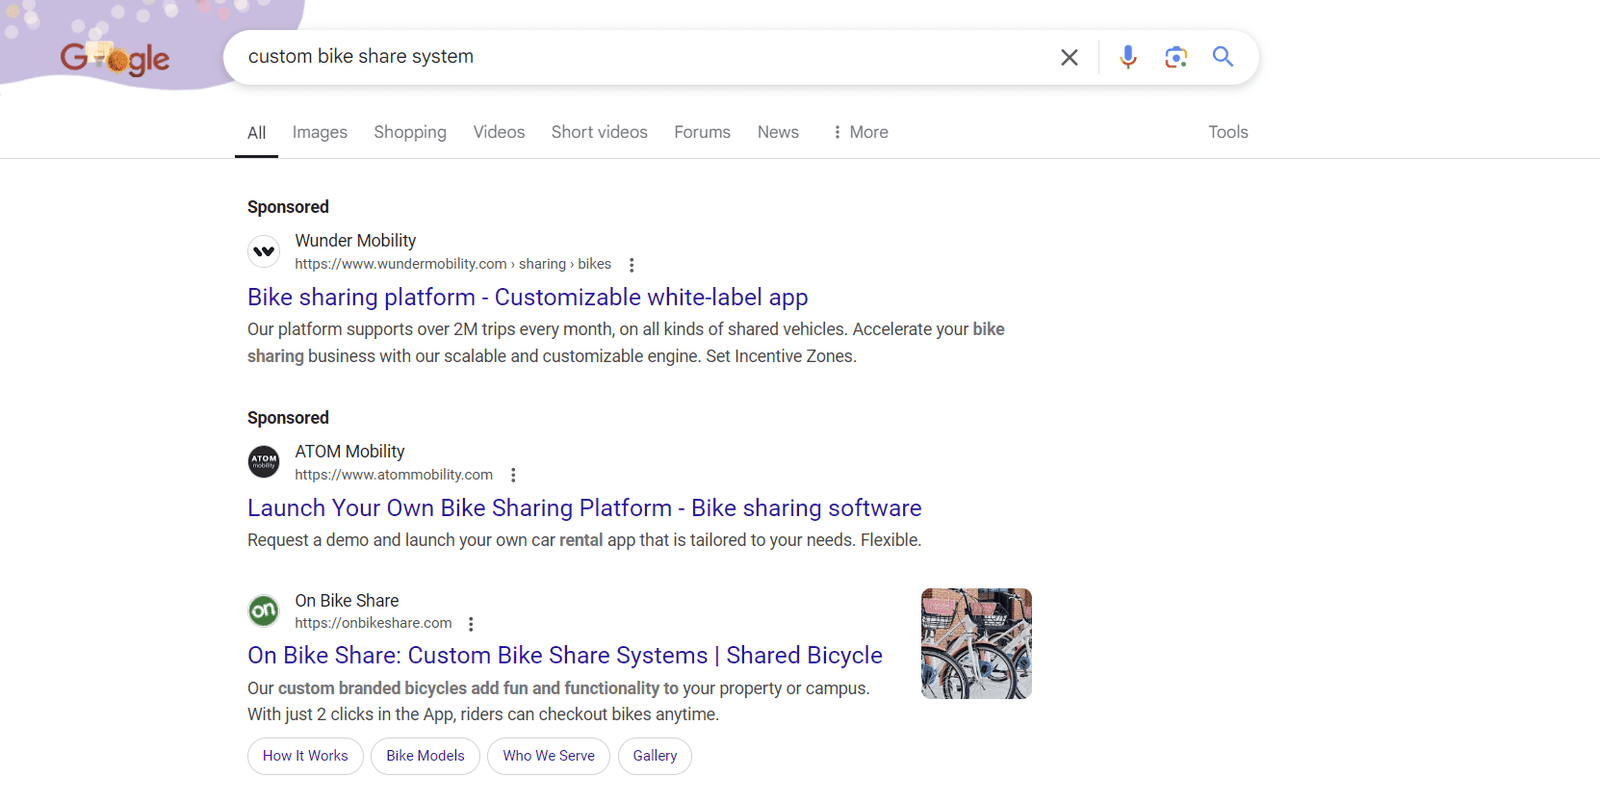Viewport: 1600px width, 806px height.
Task: Switch to the Images tab
Action: pyautogui.click(x=320, y=132)
